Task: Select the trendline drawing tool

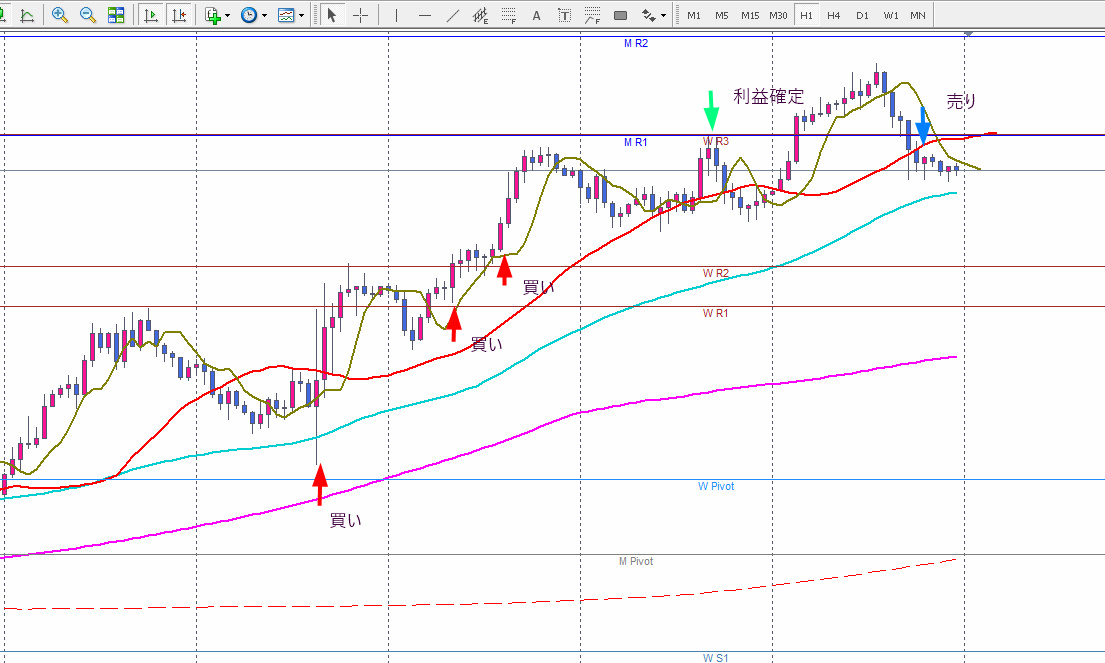Action: [452, 15]
